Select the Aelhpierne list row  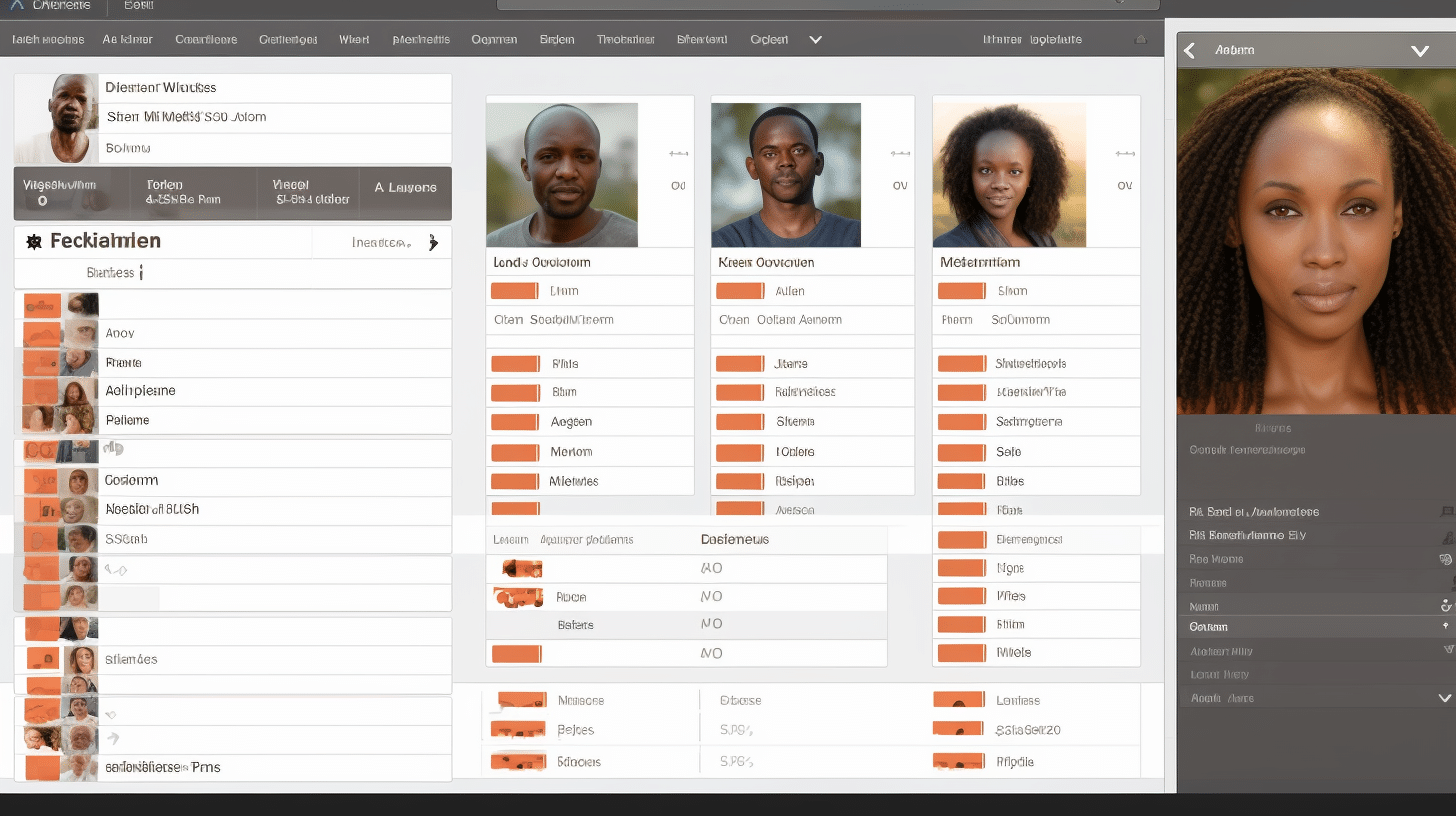coord(233,392)
